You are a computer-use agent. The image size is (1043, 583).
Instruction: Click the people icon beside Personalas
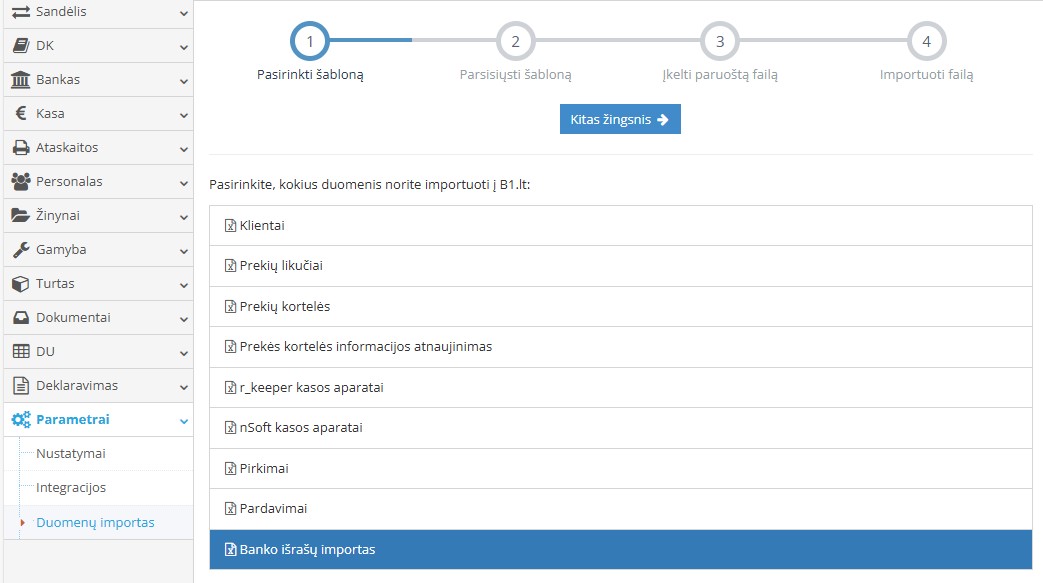[20, 182]
